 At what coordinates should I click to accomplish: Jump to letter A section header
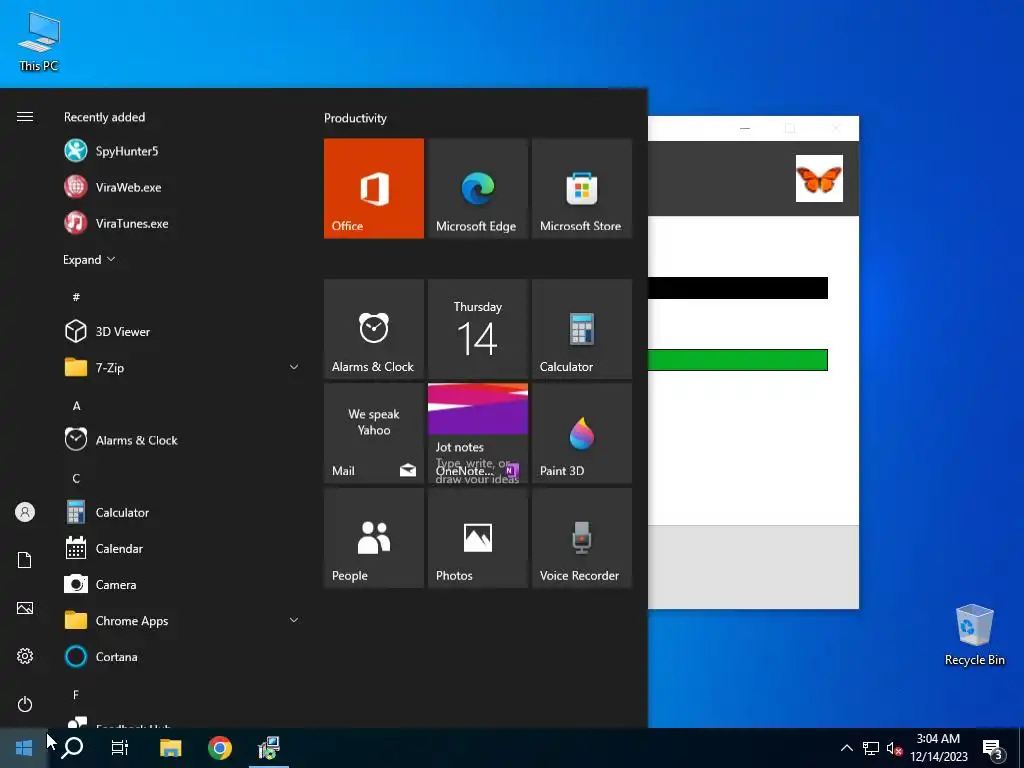[x=76, y=406]
